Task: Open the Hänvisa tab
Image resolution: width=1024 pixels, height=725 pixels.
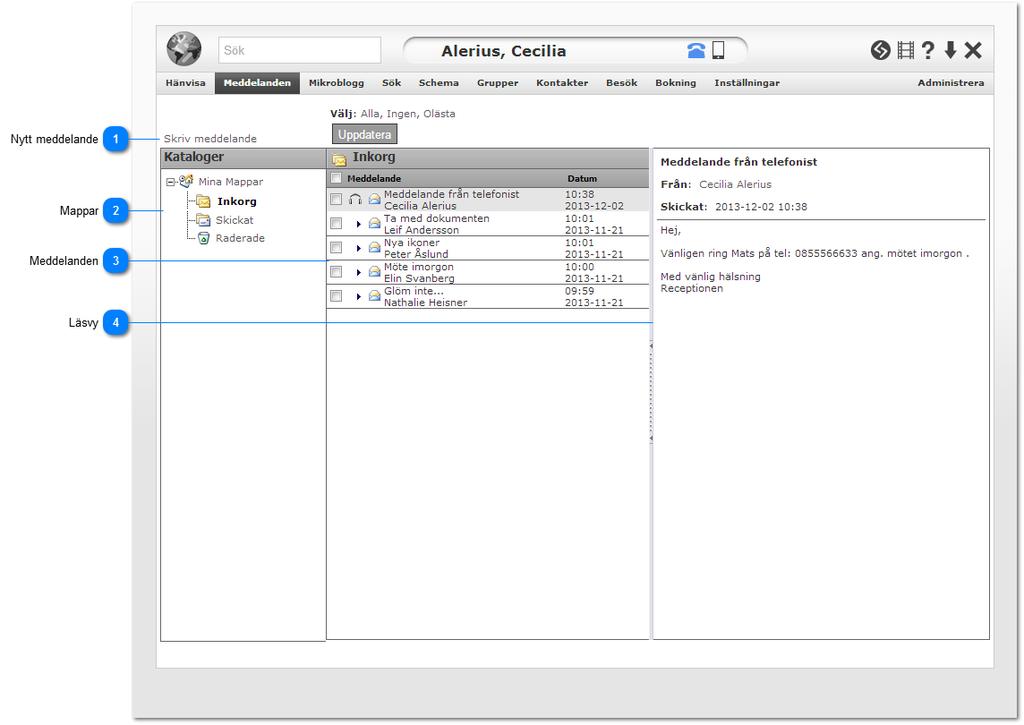Action: pos(185,83)
